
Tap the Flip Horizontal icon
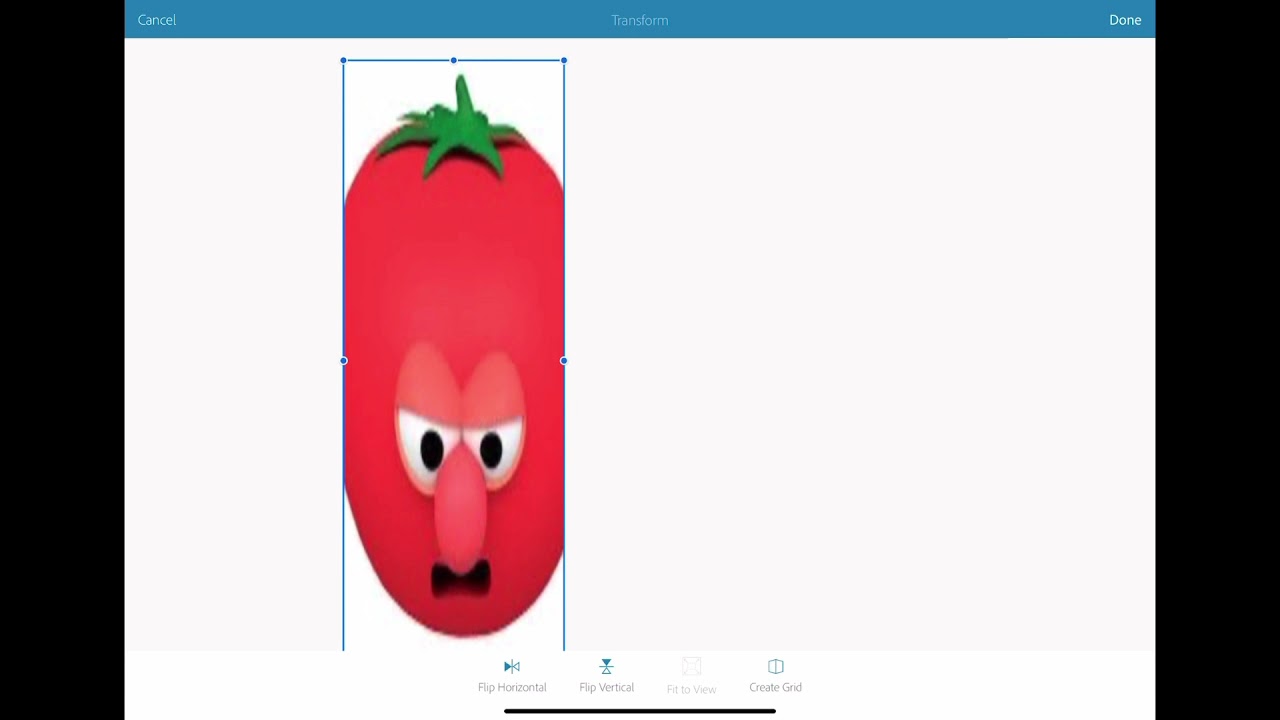point(512,667)
